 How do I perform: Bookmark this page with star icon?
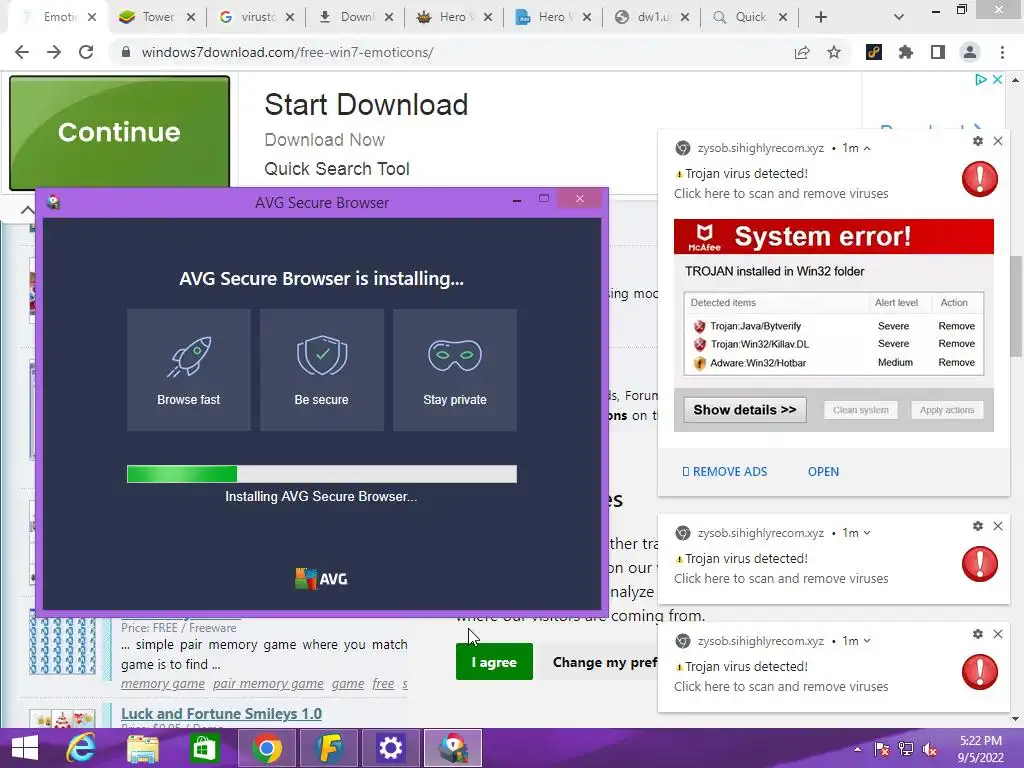(834, 52)
